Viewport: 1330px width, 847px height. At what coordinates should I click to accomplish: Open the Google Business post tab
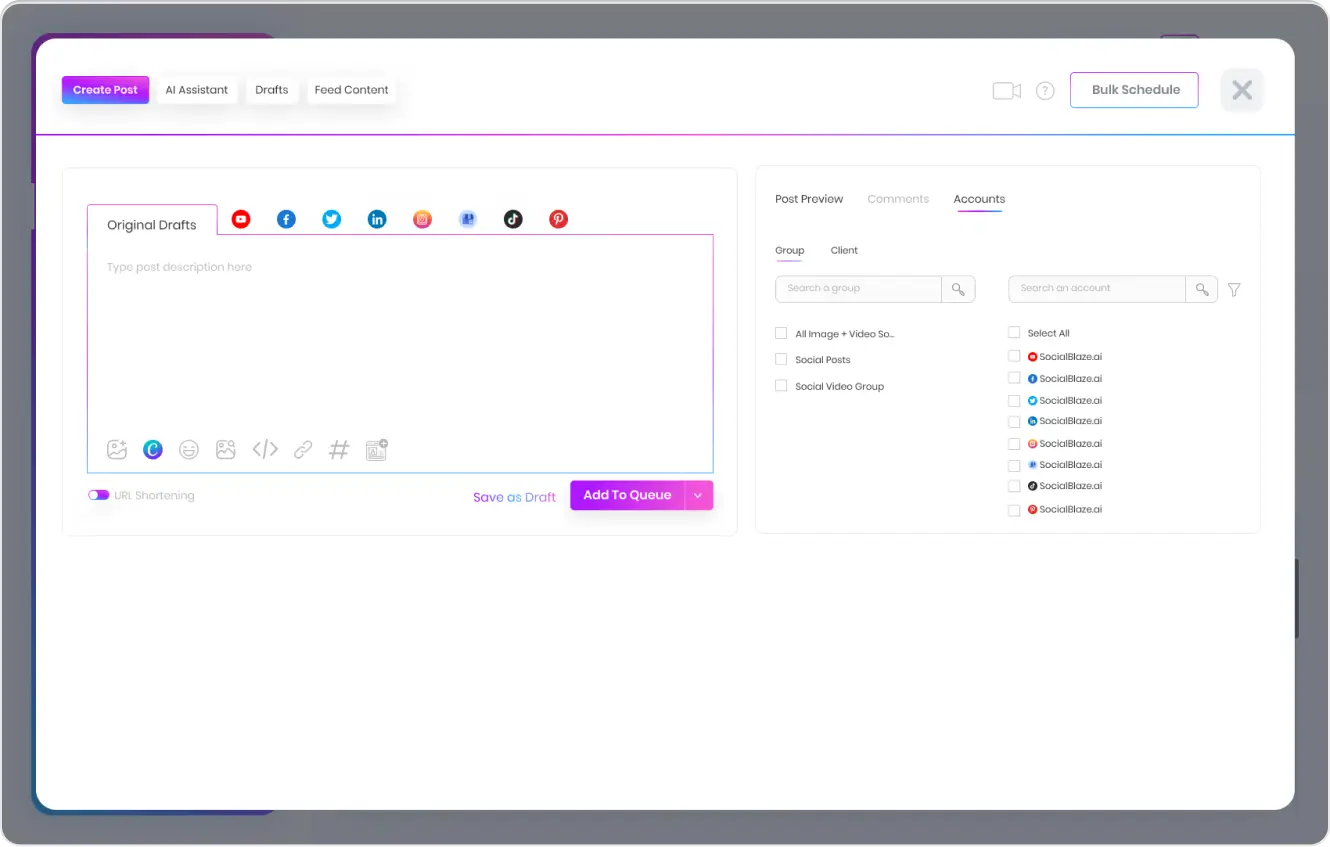468,219
